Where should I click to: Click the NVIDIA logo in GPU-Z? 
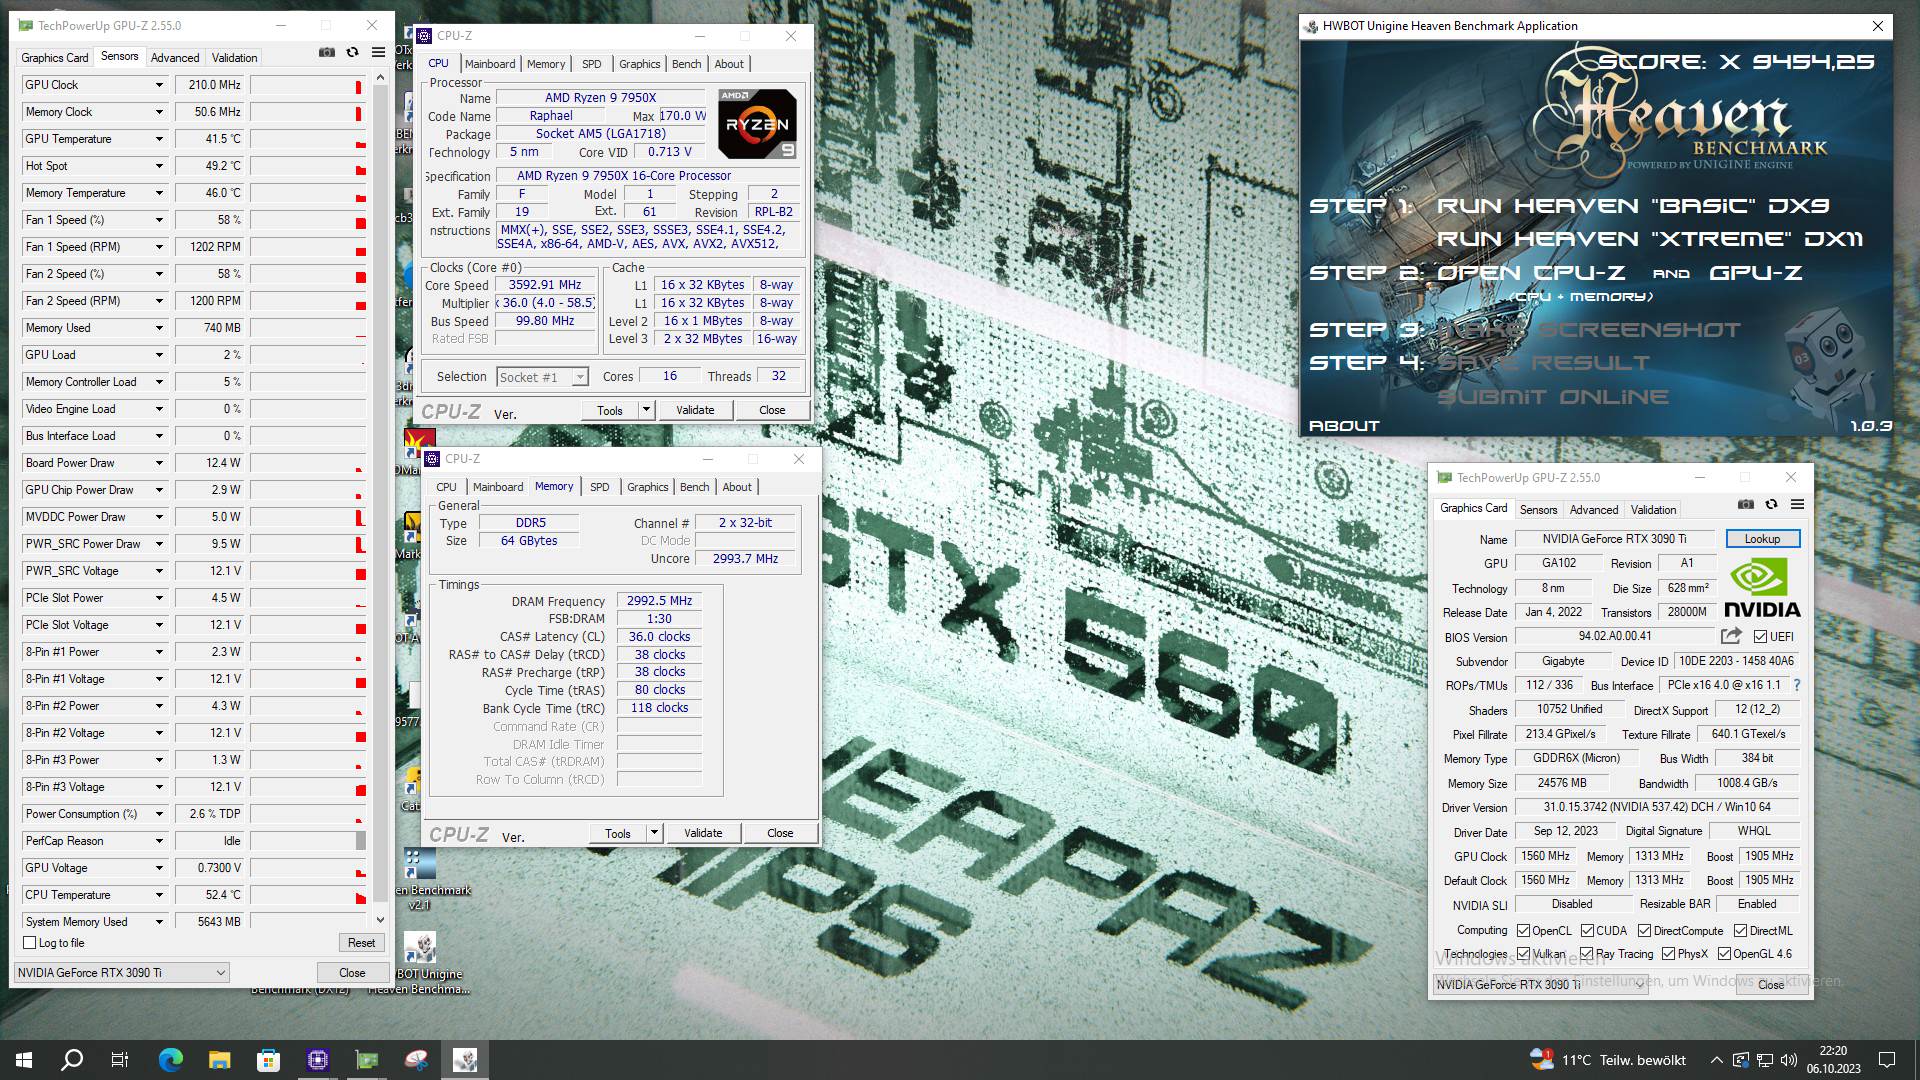pyautogui.click(x=1762, y=588)
